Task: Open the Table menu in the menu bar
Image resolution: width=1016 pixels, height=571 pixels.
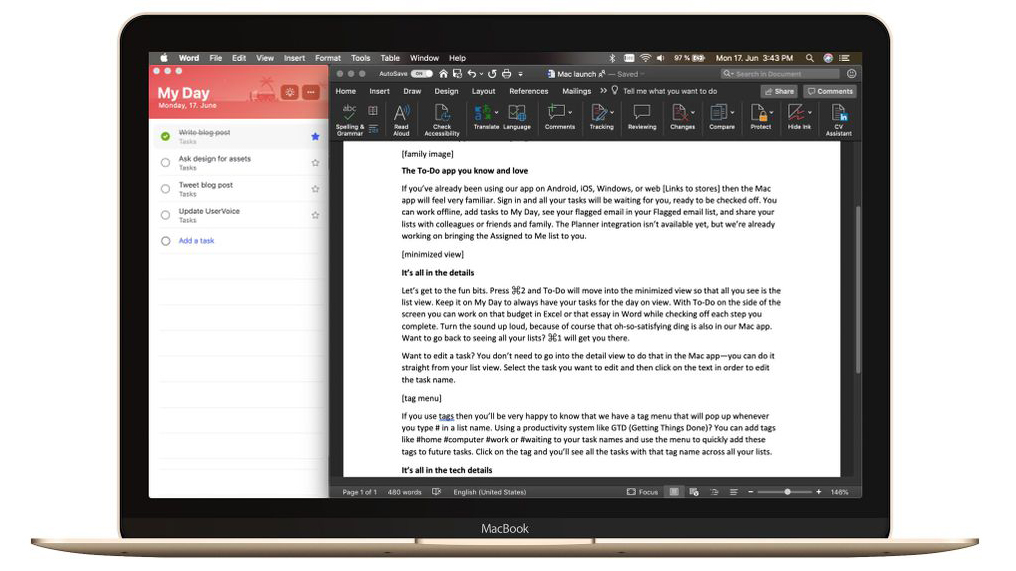Action: pyautogui.click(x=390, y=58)
